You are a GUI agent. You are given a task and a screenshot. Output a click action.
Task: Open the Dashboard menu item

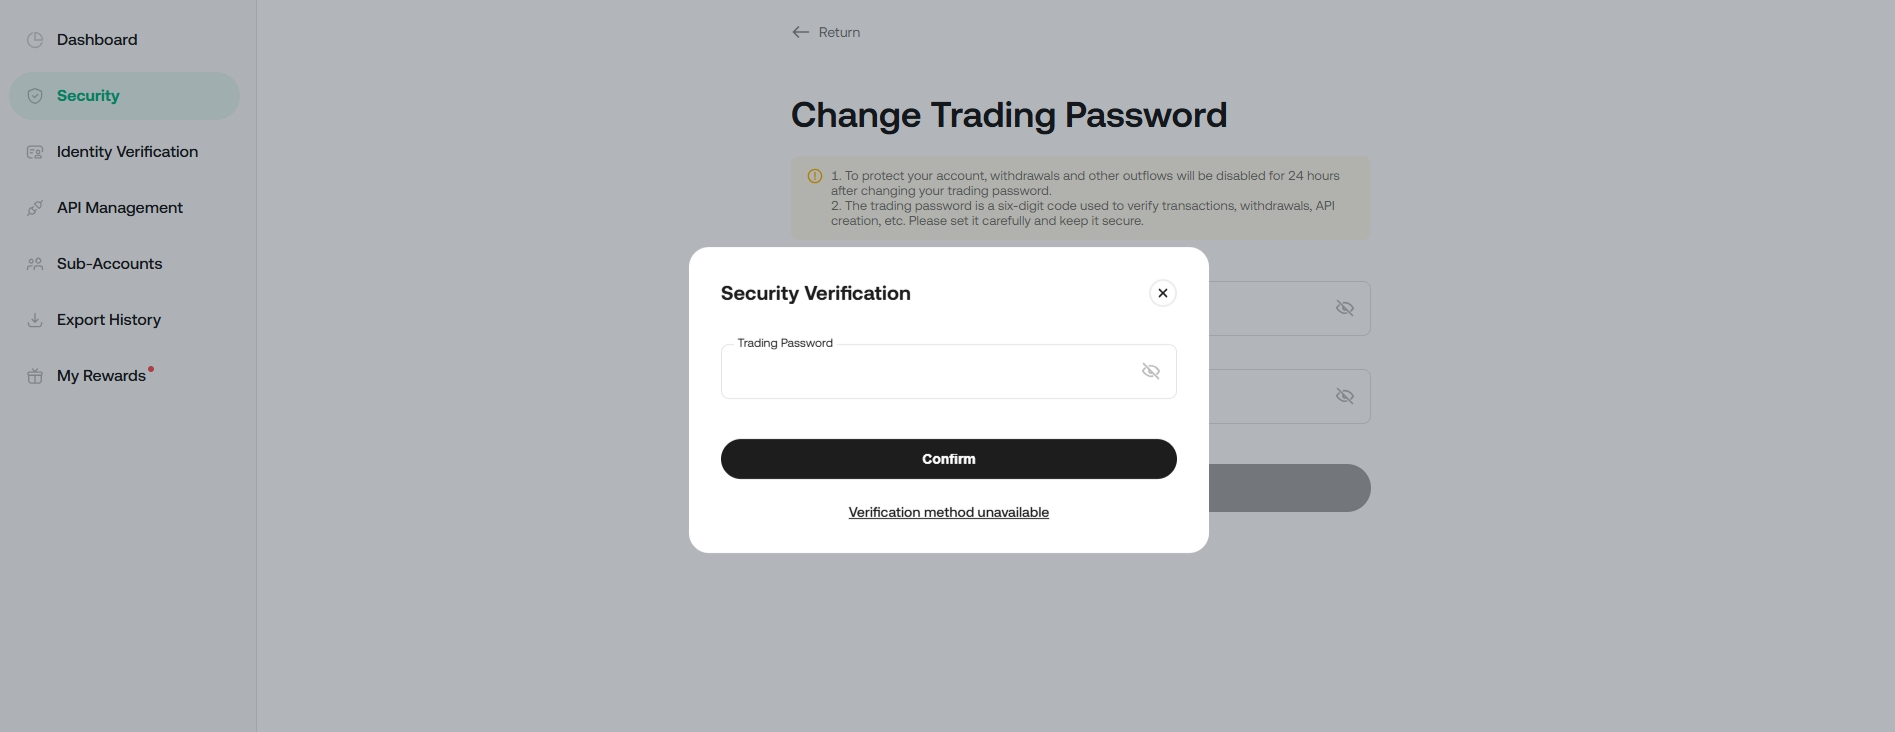tap(97, 40)
